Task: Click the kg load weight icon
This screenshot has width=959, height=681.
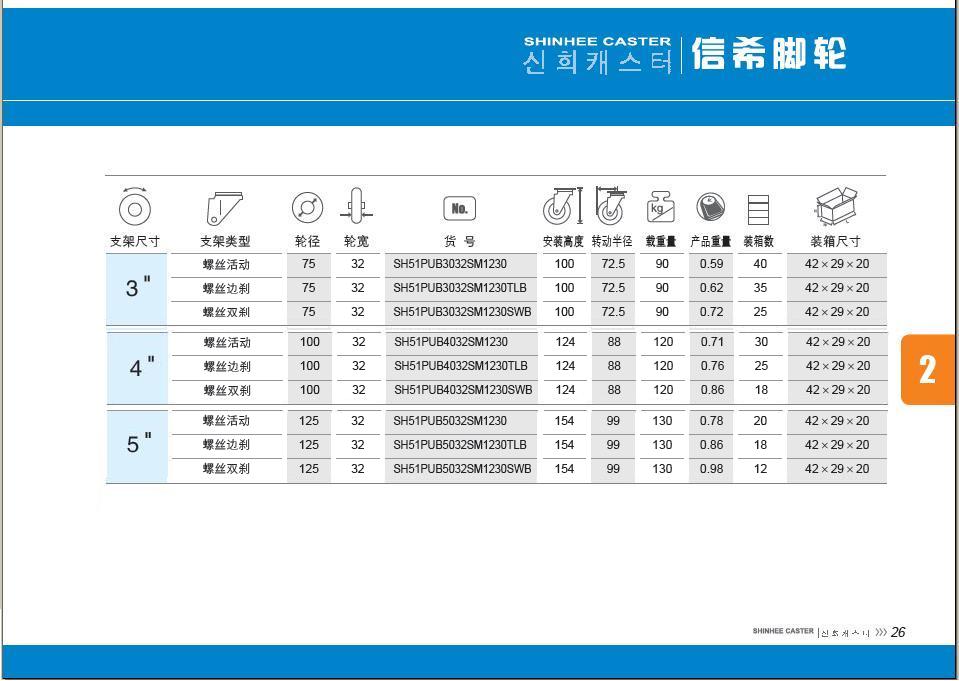Action: pos(661,208)
